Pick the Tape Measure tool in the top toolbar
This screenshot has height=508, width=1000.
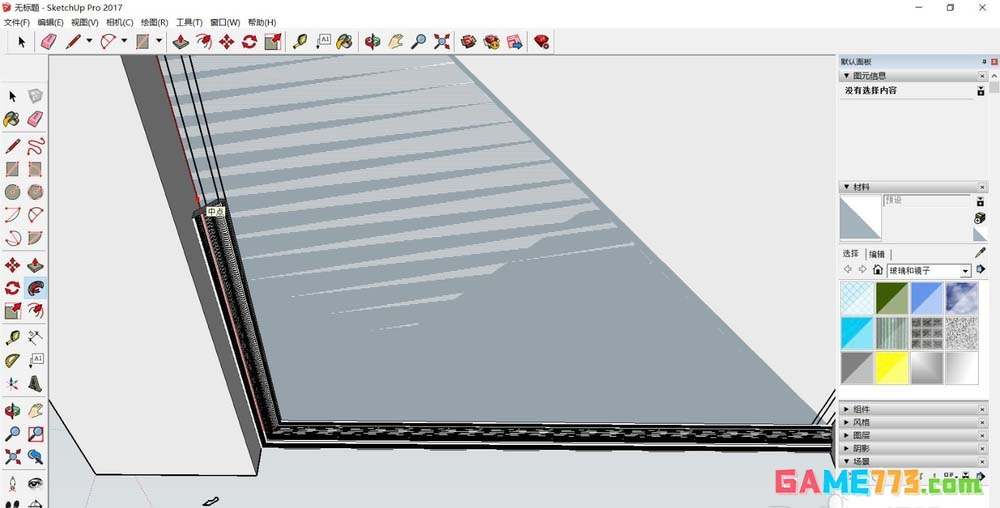pos(300,42)
